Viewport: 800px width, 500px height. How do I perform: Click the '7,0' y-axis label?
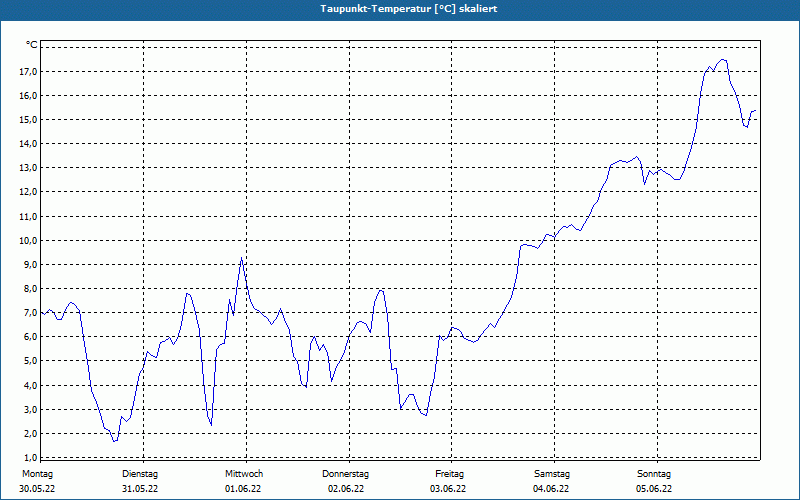tap(30, 313)
